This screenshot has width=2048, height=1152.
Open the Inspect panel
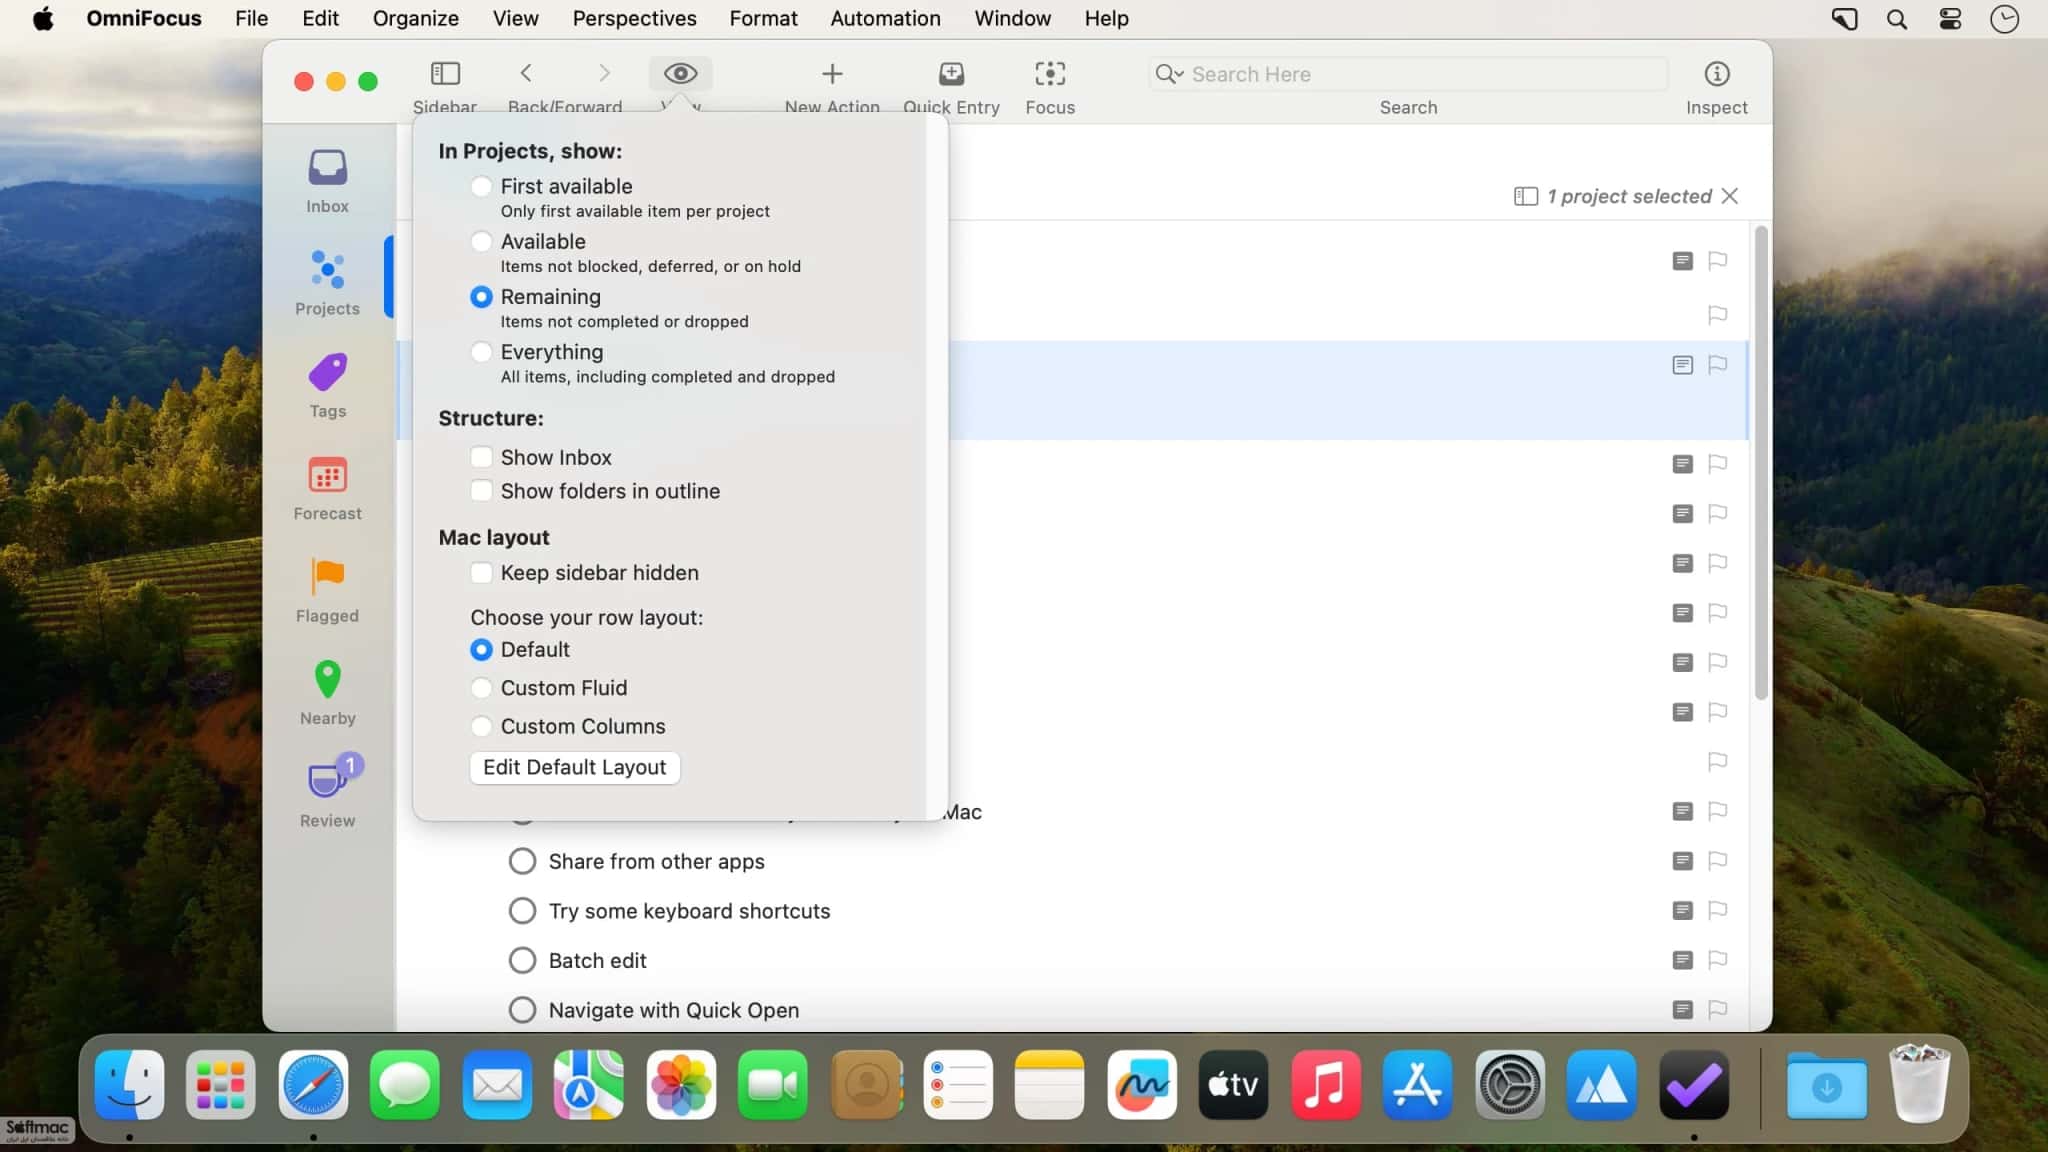click(1717, 74)
